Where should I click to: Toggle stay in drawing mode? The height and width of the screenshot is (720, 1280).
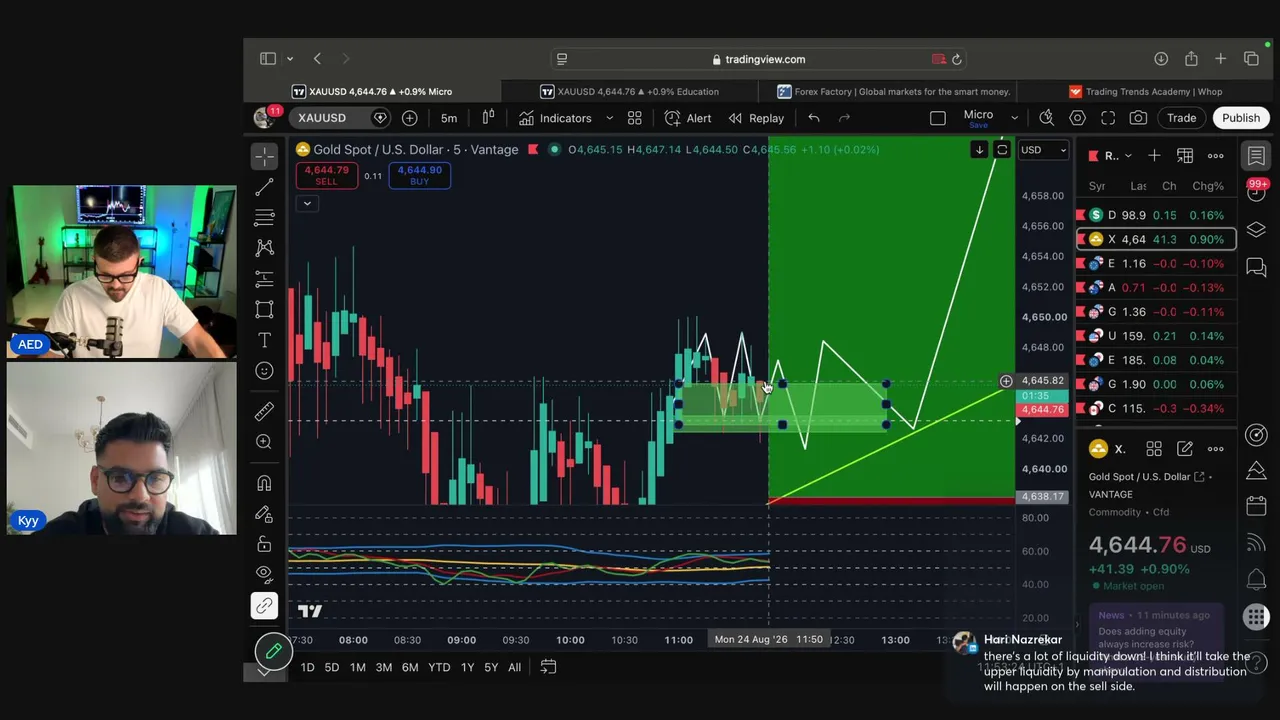click(x=265, y=514)
